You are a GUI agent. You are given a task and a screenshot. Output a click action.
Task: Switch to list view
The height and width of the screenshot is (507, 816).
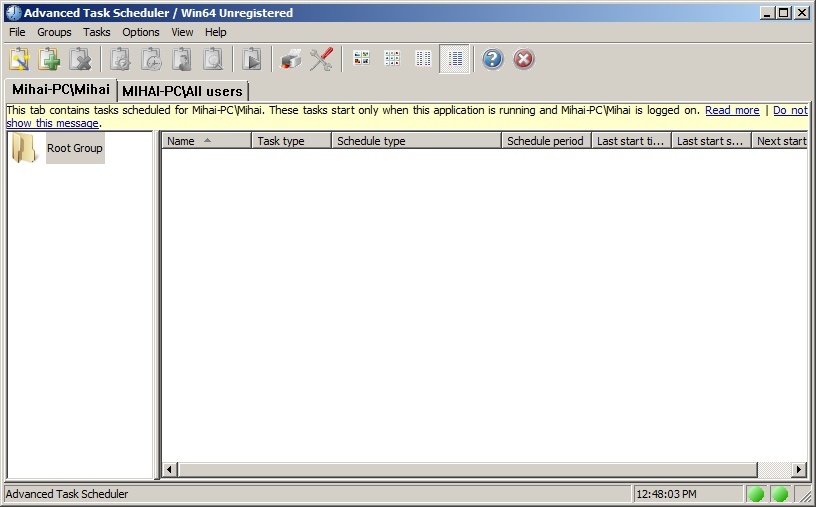[x=423, y=58]
